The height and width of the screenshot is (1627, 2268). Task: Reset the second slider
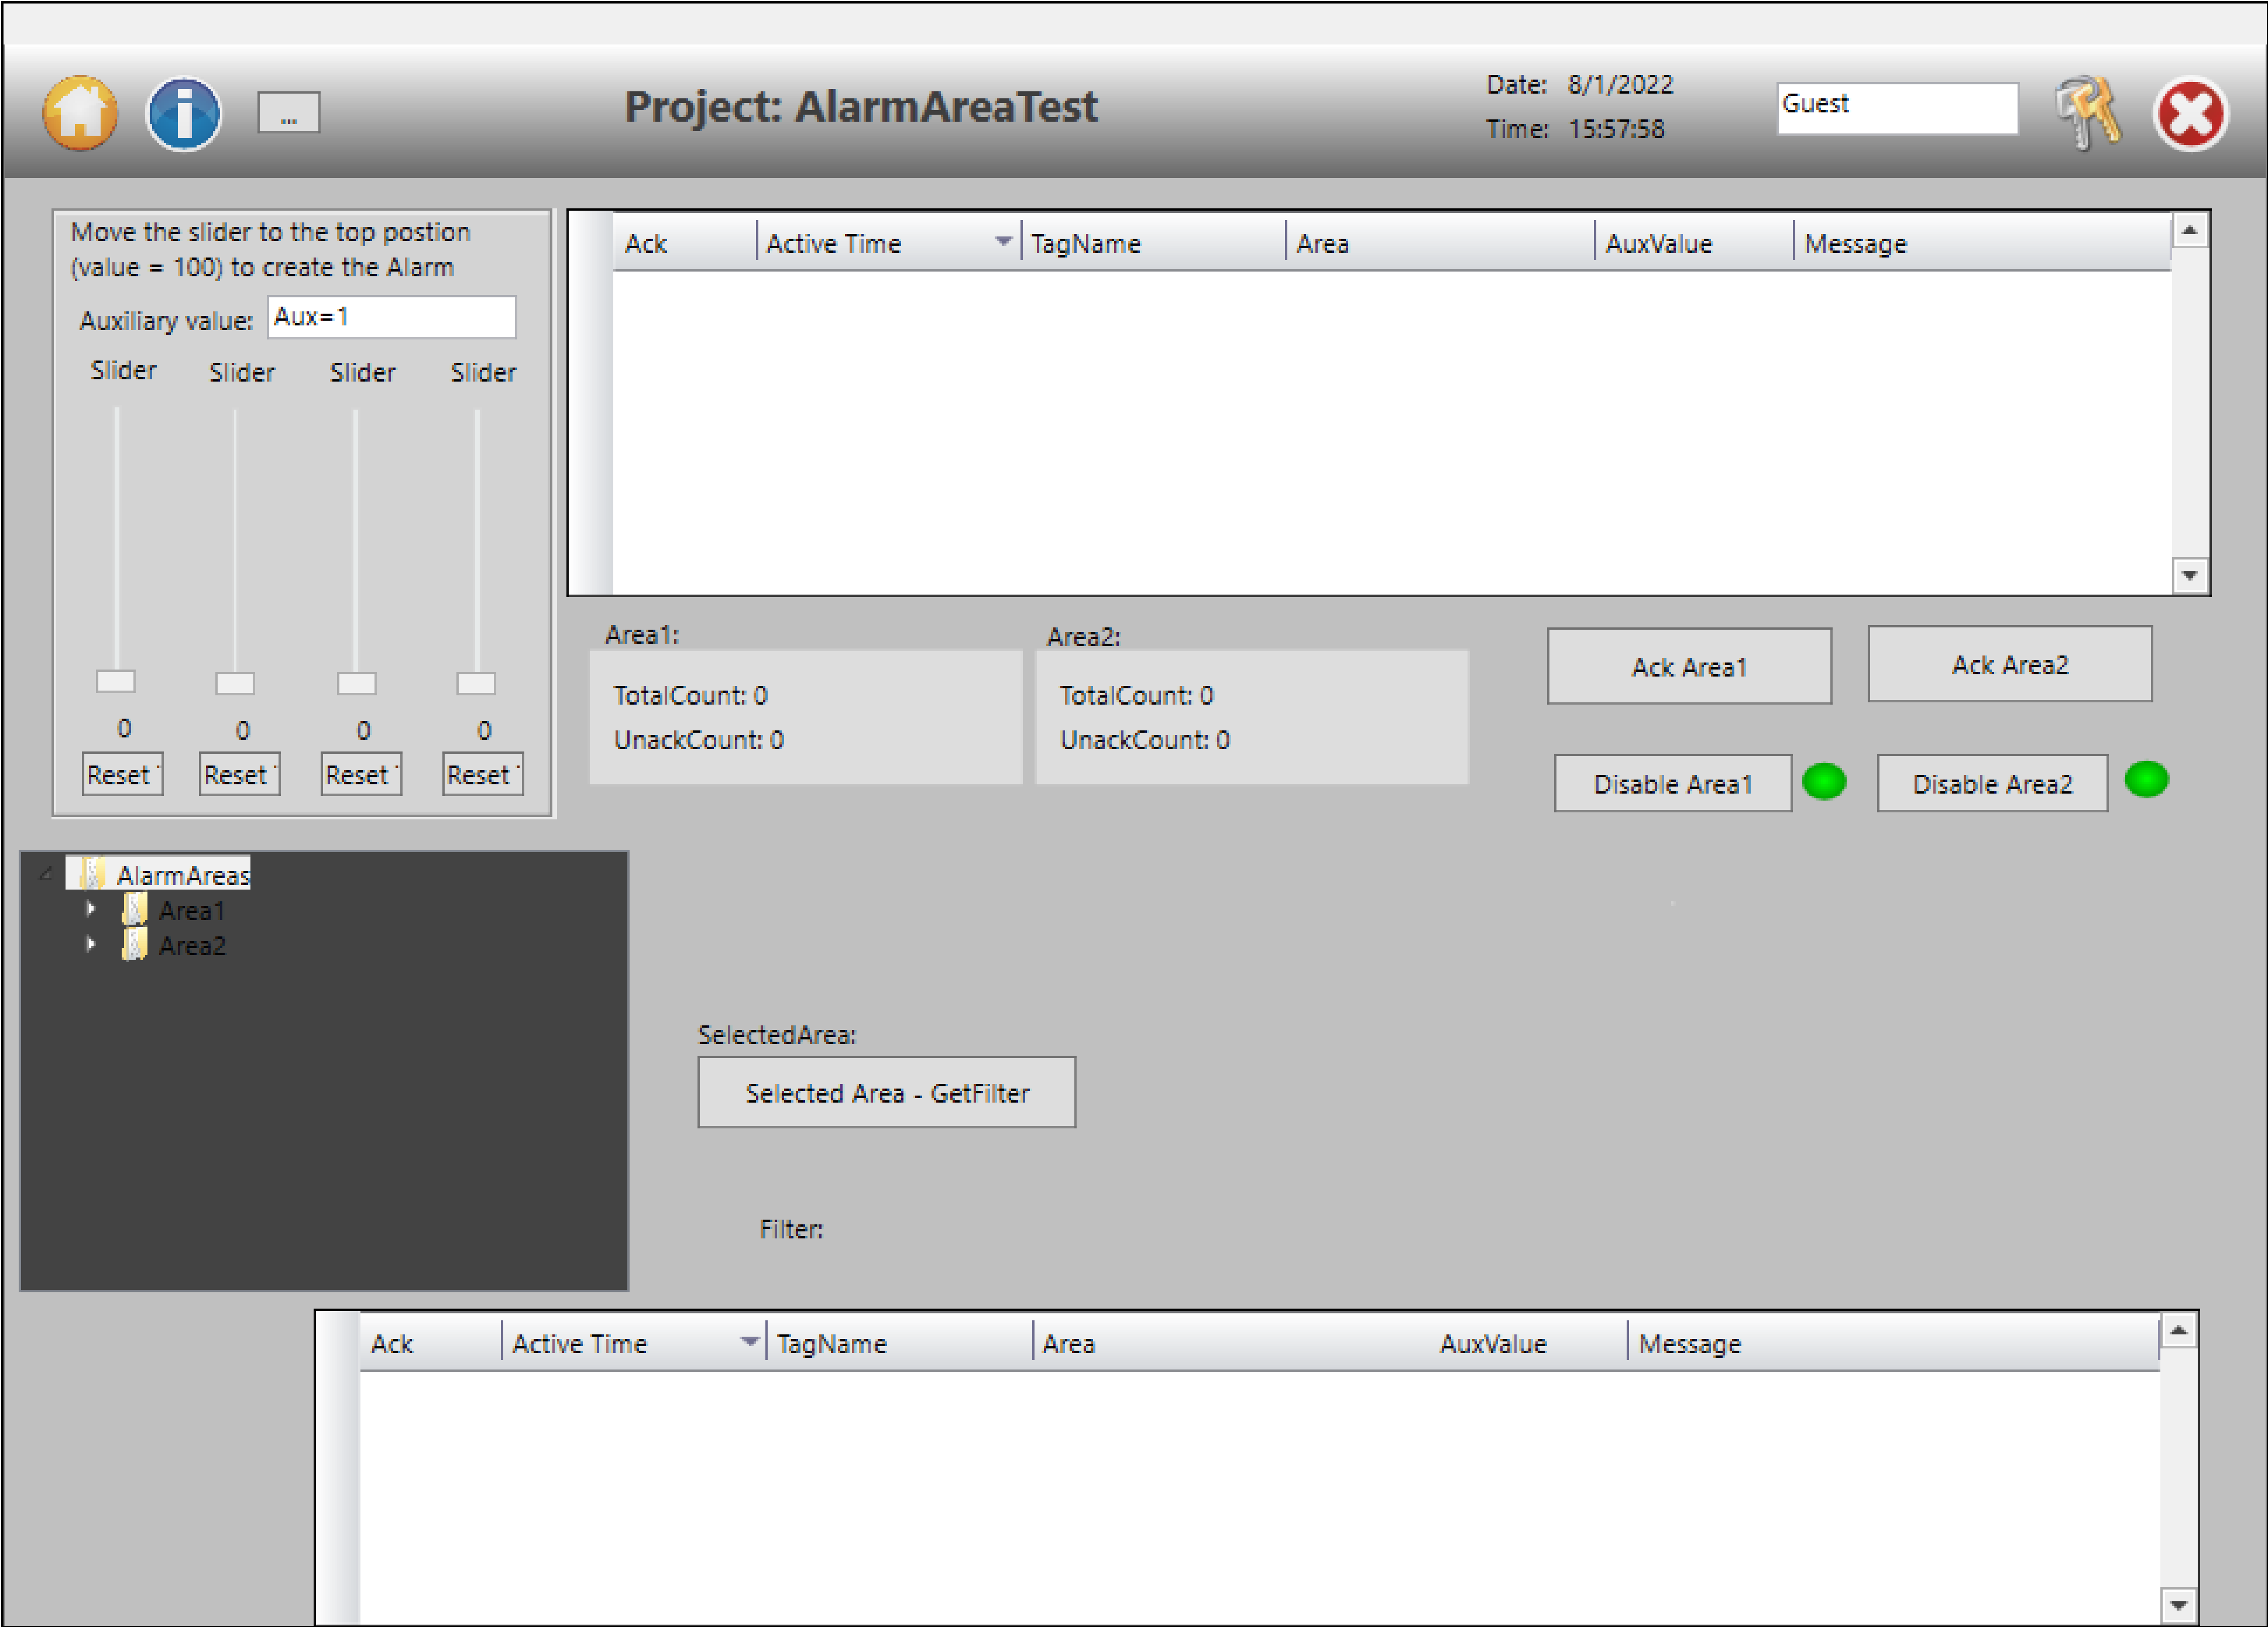[x=239, y=774]
